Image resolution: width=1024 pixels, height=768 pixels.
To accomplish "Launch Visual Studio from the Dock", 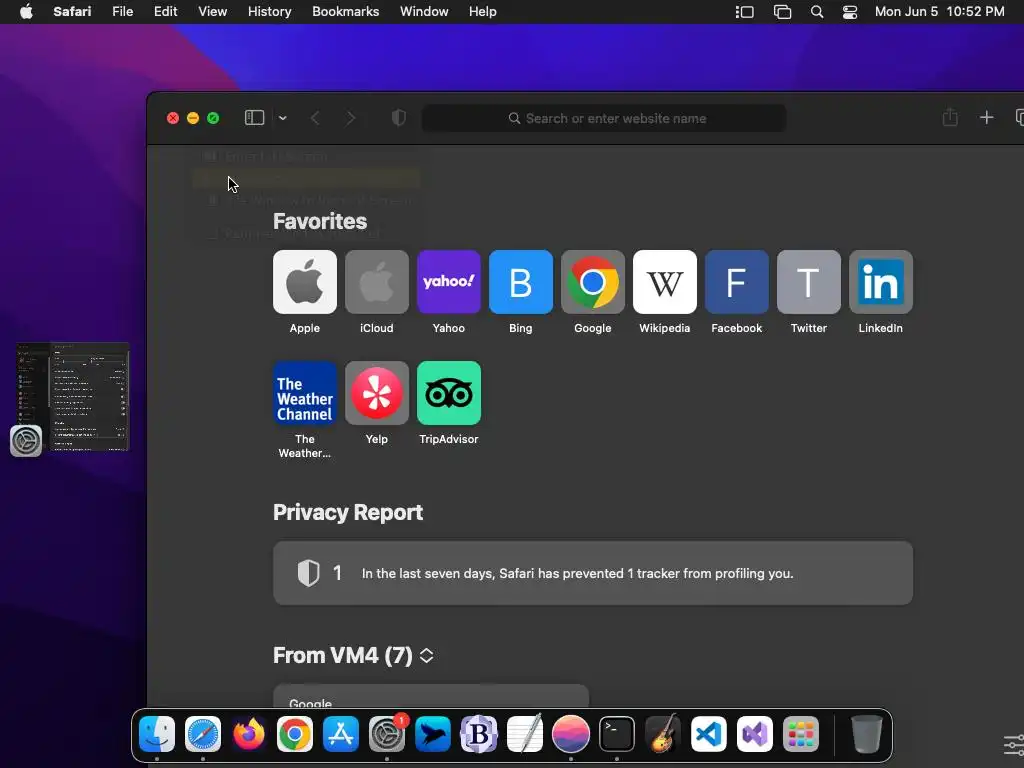I will click(x=755, y=734).
